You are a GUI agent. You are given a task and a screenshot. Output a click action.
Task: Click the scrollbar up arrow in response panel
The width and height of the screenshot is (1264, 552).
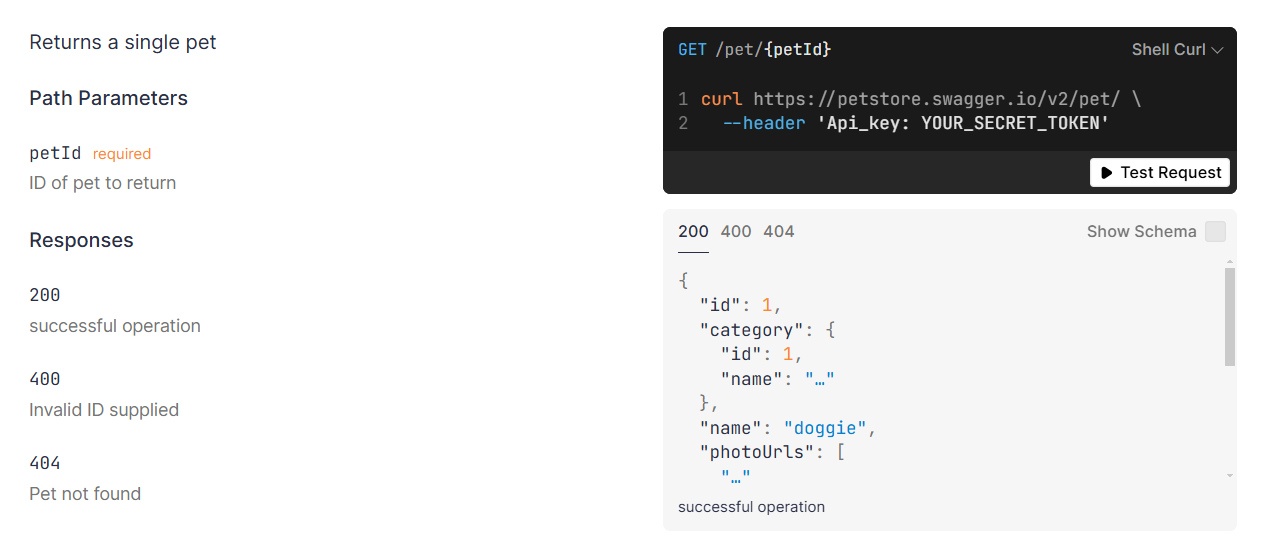click(x=1230, y=263)
